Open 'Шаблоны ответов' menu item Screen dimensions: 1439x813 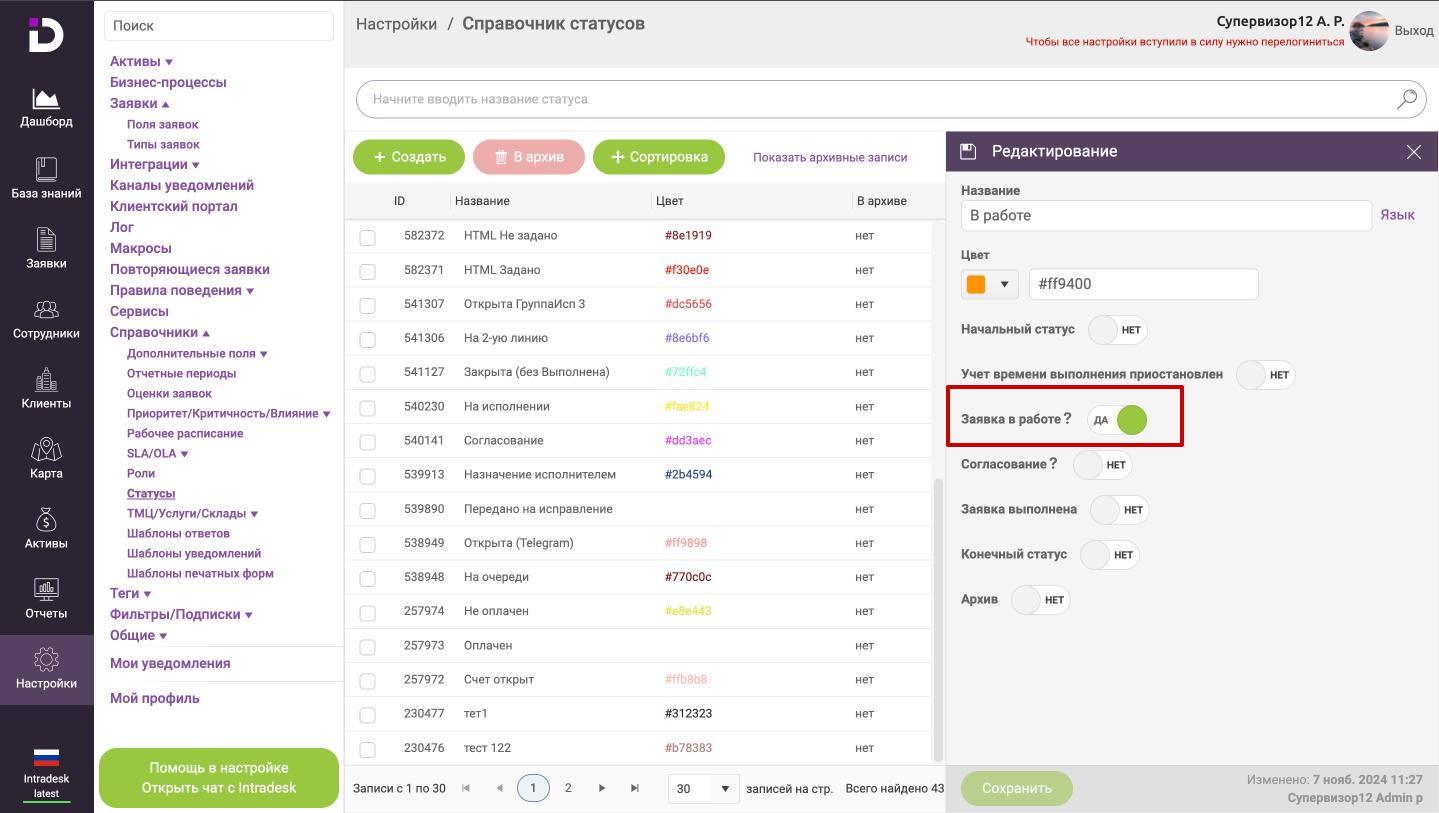click(178, 533)
